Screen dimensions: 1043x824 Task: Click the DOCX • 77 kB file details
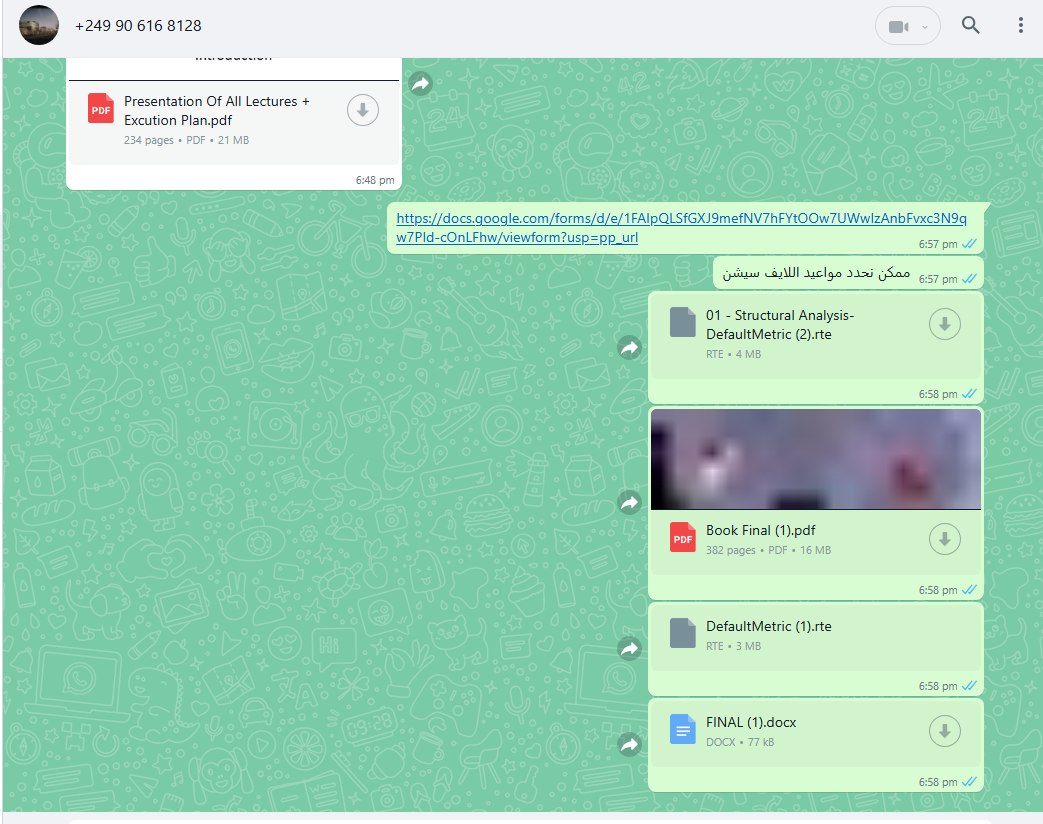(740, 742)
